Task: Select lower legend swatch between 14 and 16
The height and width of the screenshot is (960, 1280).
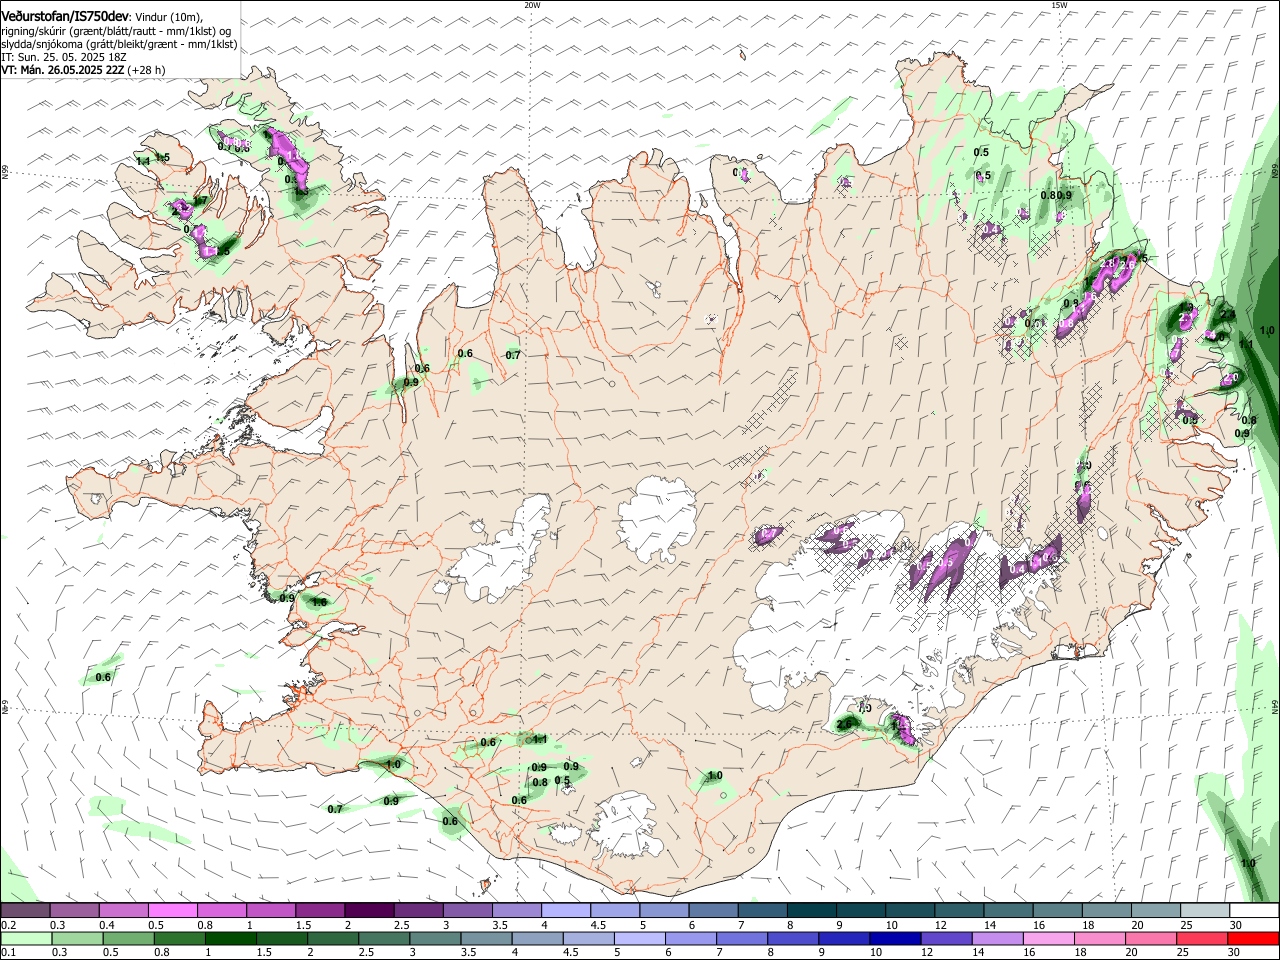Action: [998, 939]
